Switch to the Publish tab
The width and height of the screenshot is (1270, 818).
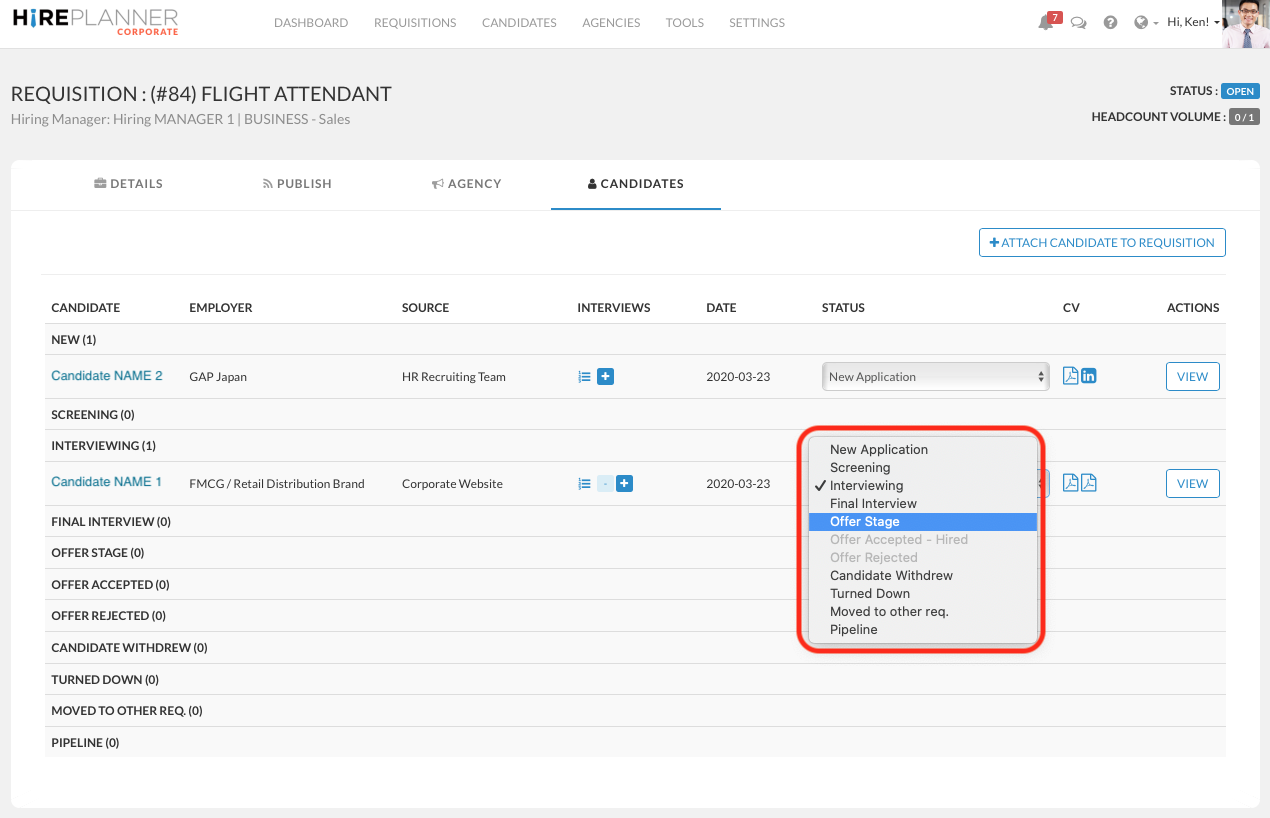tap(297, 184)
